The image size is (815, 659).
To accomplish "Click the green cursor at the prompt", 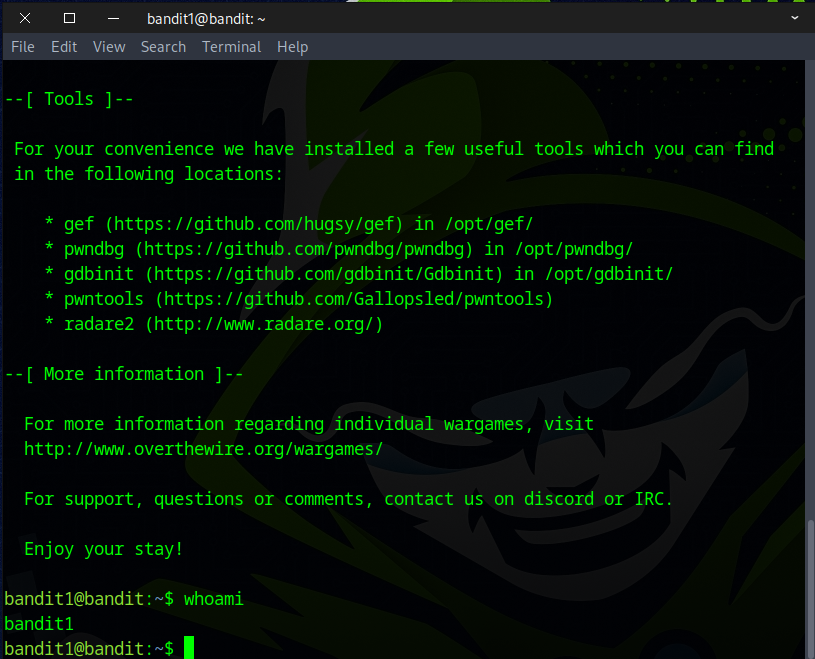I will click(189, 648).
